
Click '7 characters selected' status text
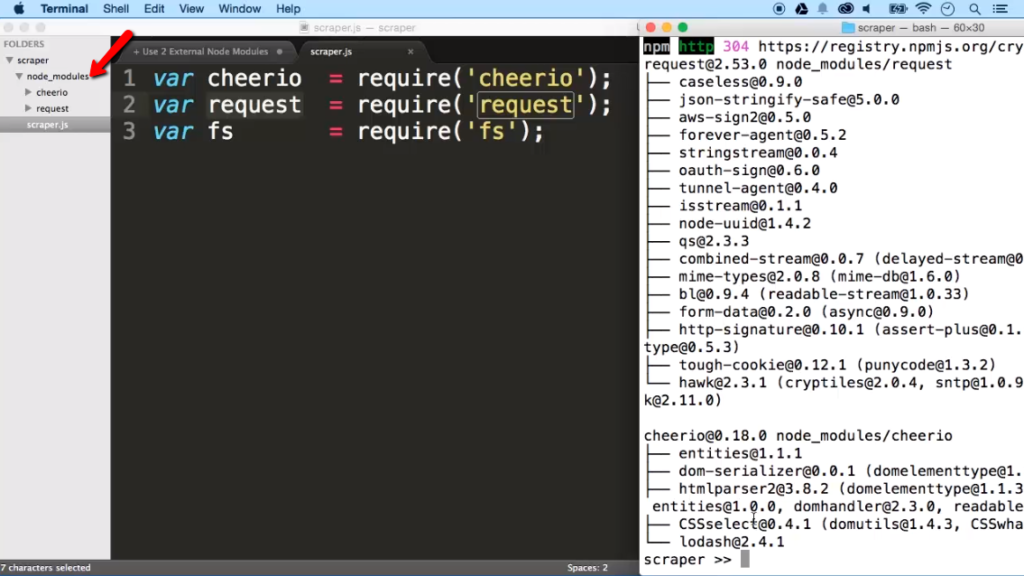coord(46,568)
